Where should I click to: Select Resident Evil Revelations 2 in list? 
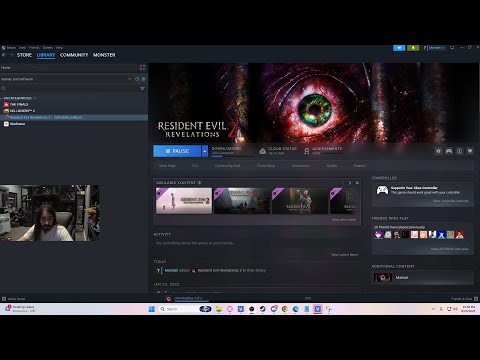pyautogui.click(x=74, y=117)
